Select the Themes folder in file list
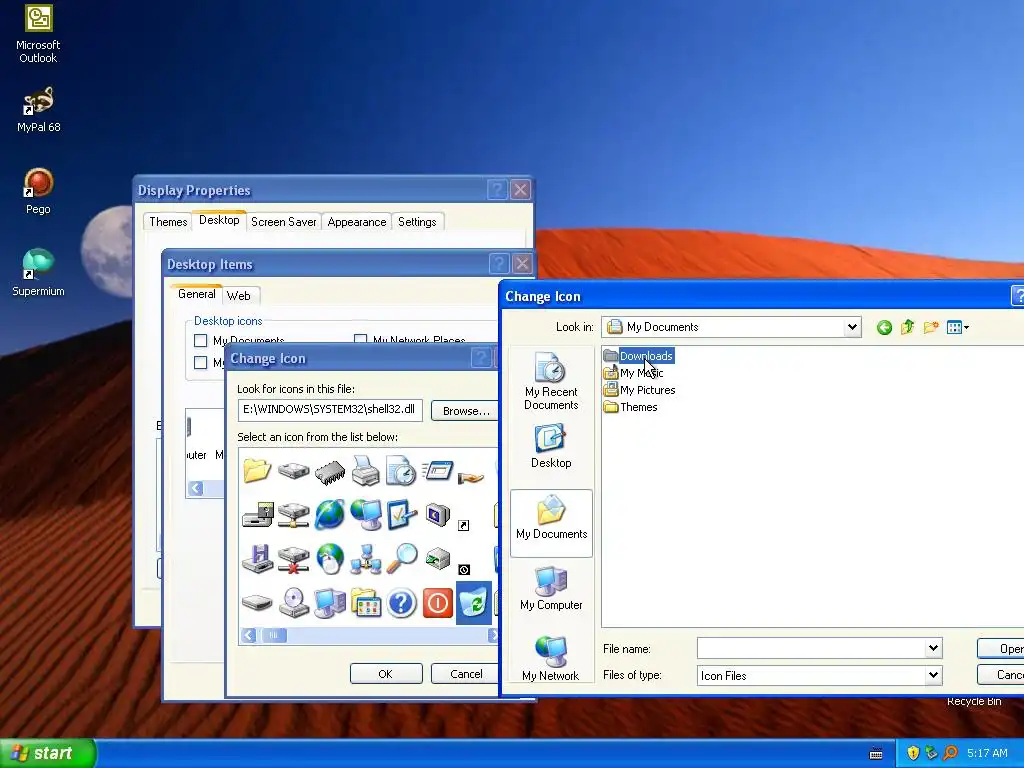Viewport: 1024px width, 768px height. click(x=631, y=407)
